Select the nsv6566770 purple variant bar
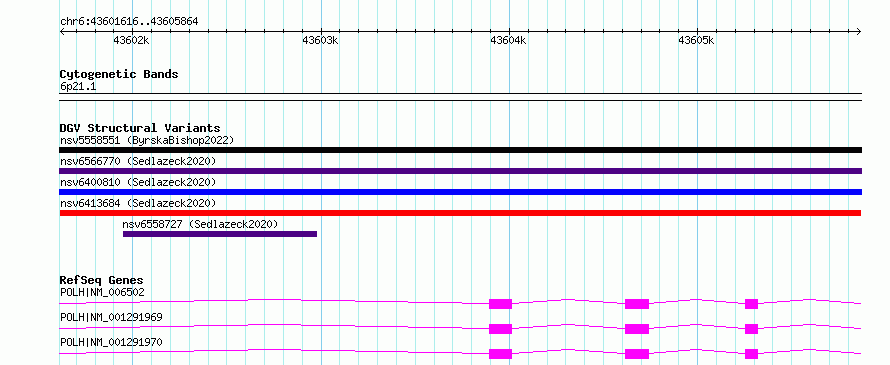Screen dimensions: 890x365 (x=460, y=171)
